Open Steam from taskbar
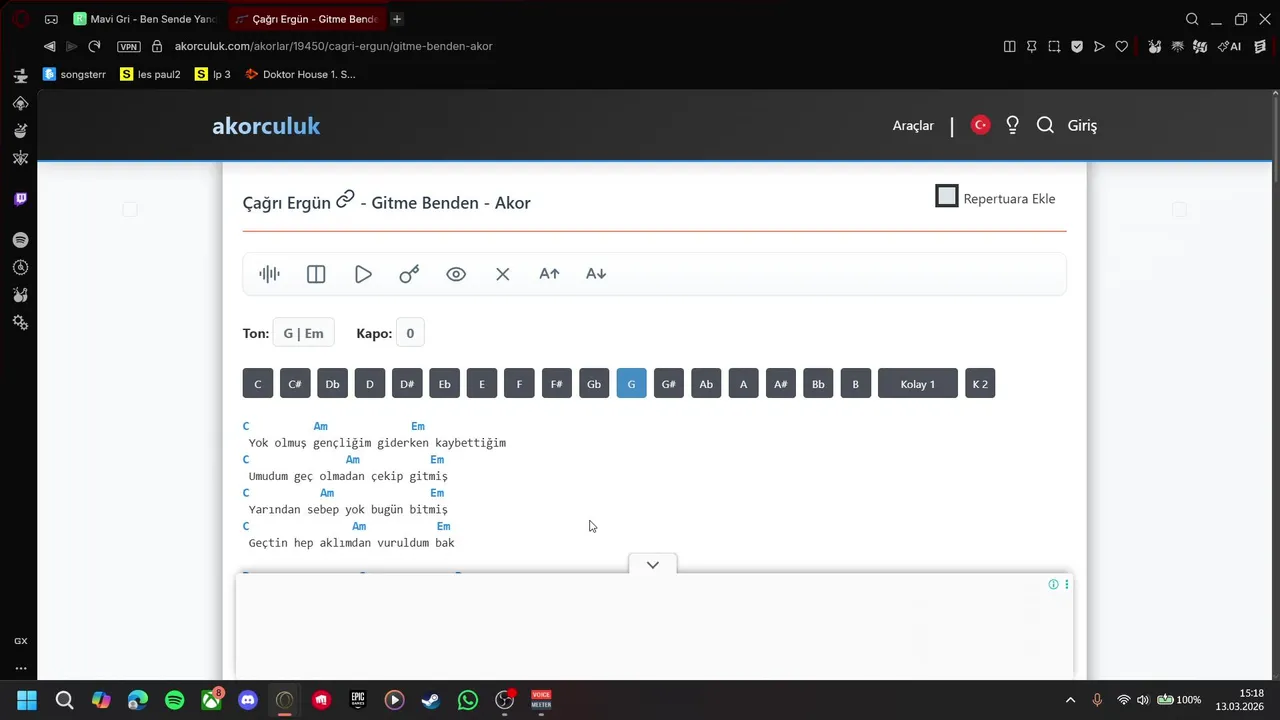Image resolution: width=1280 pixels, height=720 pixels. point(431,700)
